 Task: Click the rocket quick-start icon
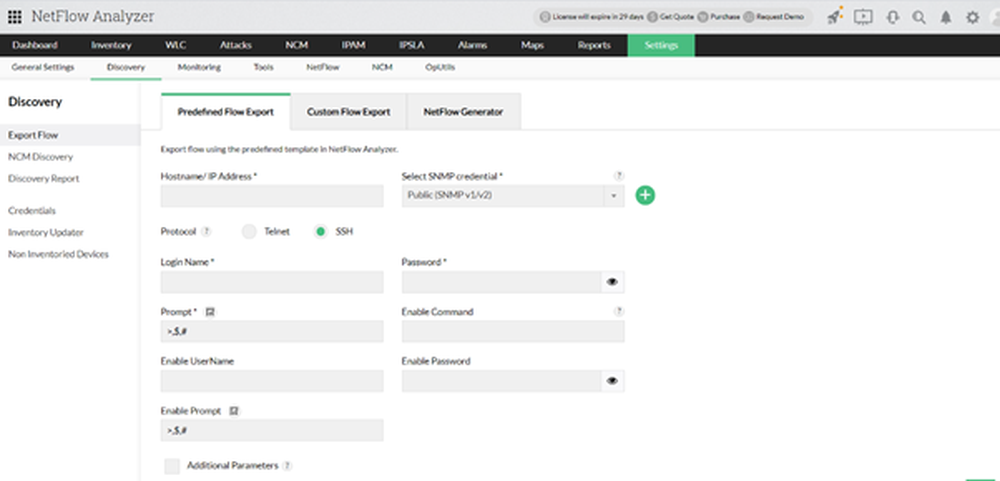[x=835, y=17]
